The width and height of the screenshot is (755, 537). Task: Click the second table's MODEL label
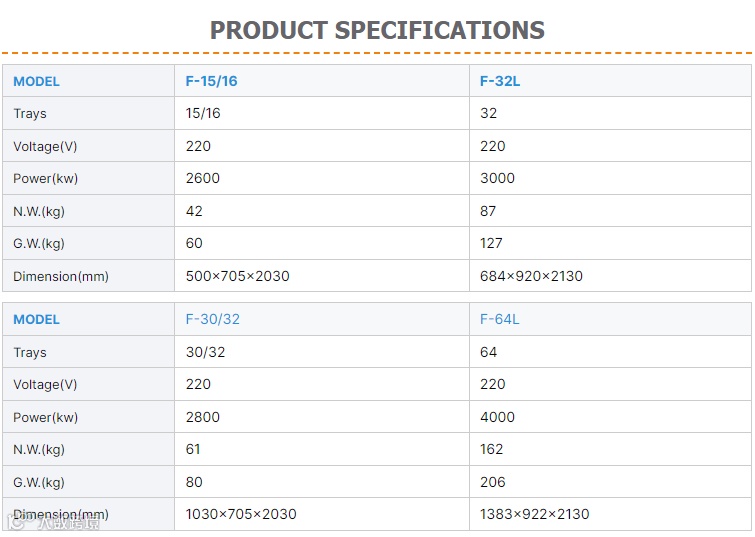[37, 319]
